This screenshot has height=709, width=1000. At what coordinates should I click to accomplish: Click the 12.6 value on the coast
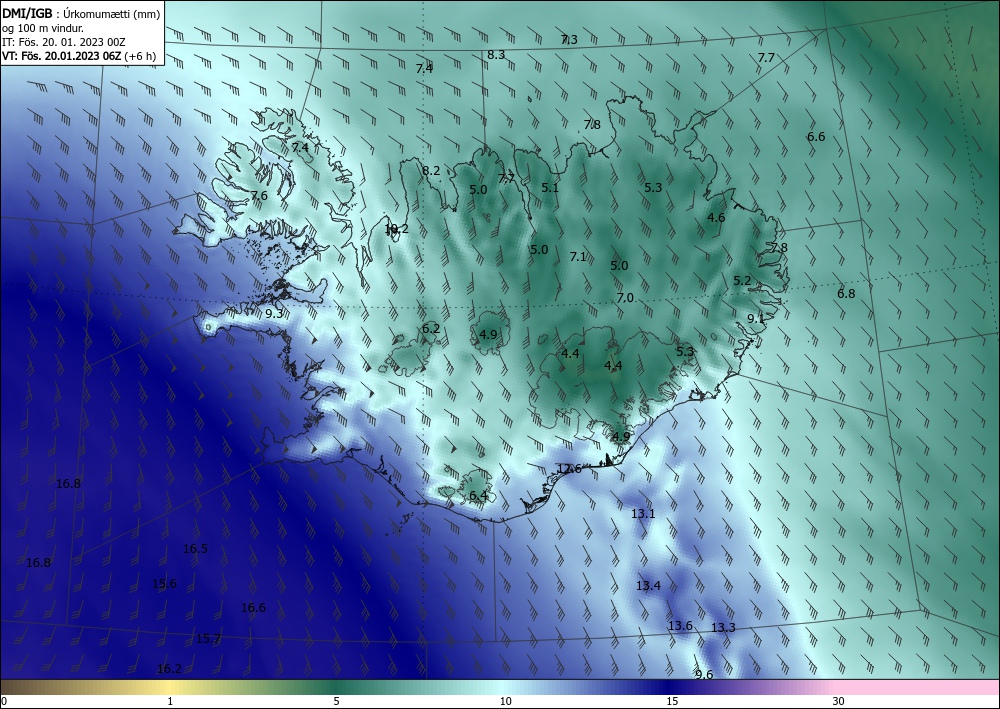(569, 469)
